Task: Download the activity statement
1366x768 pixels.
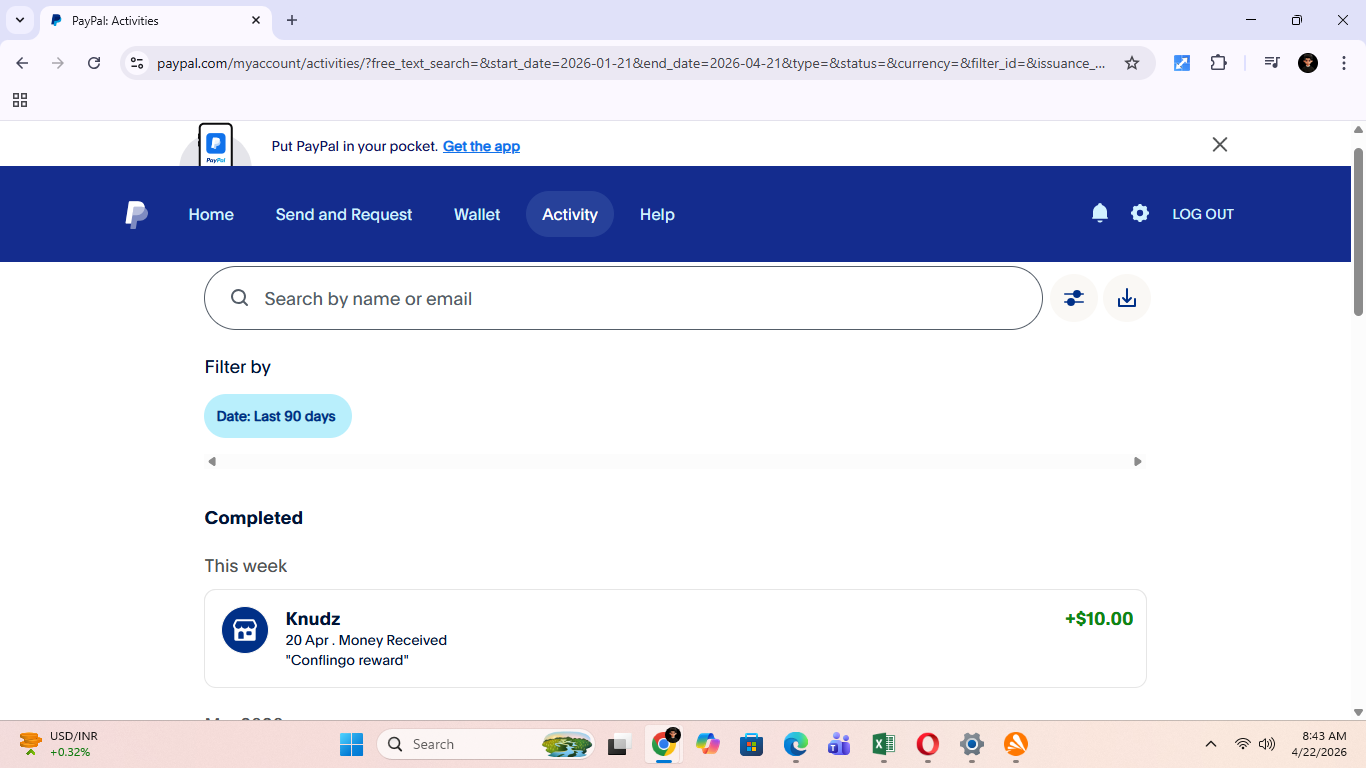Action: click(x=1127, y=297)
